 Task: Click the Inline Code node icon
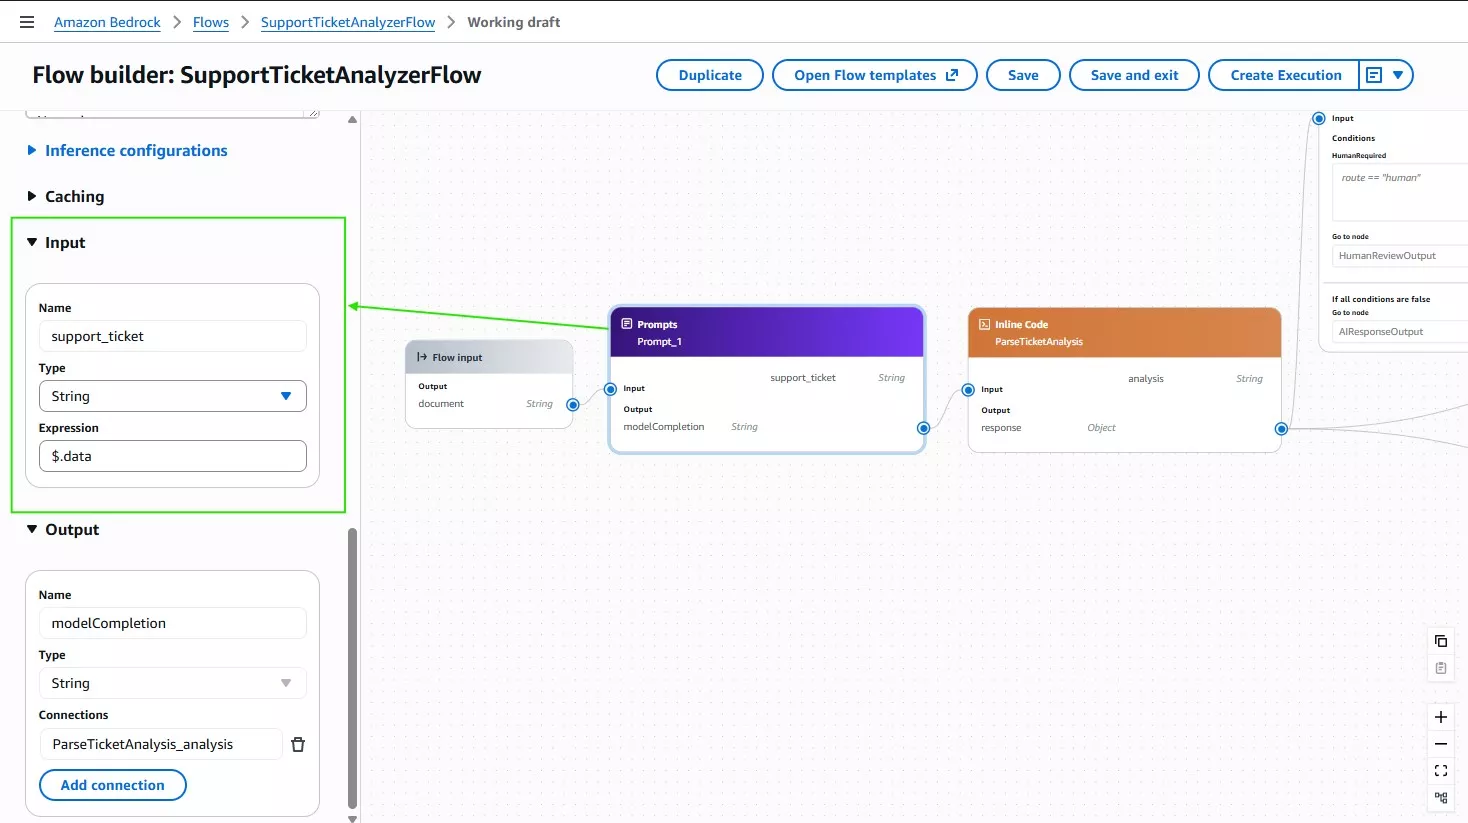tap(985, 324)
